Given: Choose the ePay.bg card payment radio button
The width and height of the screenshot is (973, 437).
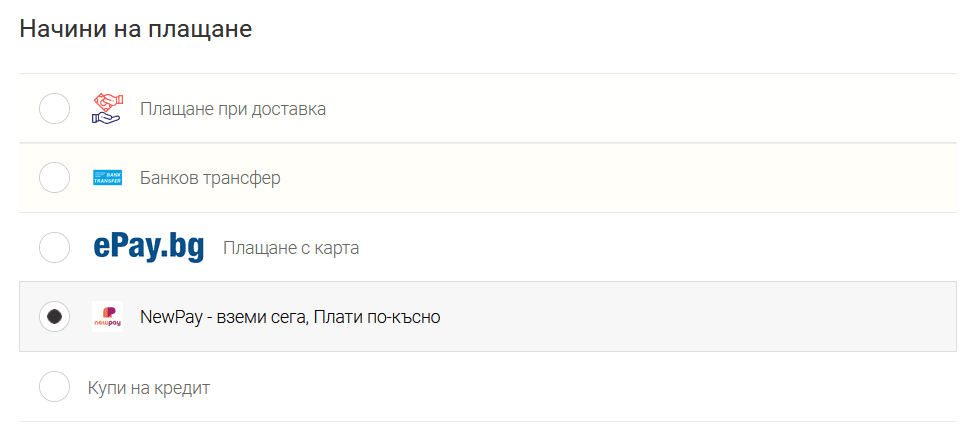Looking at the screenshot, I should pyautogui.click(x=55, y=248).
